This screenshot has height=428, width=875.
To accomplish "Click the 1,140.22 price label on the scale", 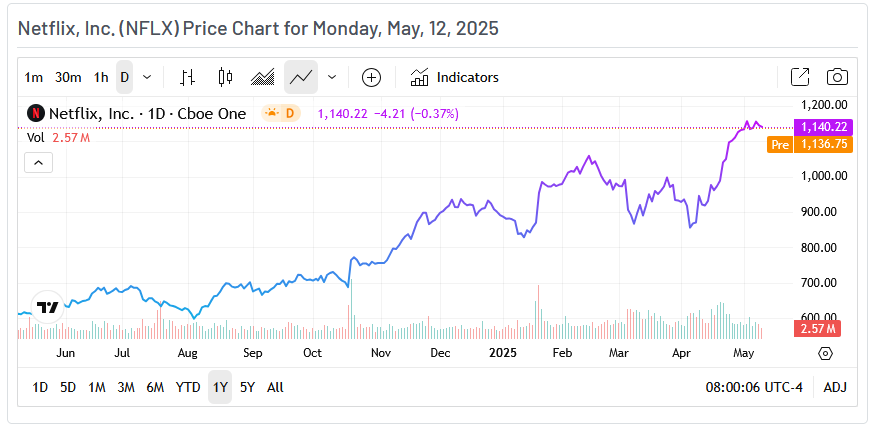I will [822, 127].
